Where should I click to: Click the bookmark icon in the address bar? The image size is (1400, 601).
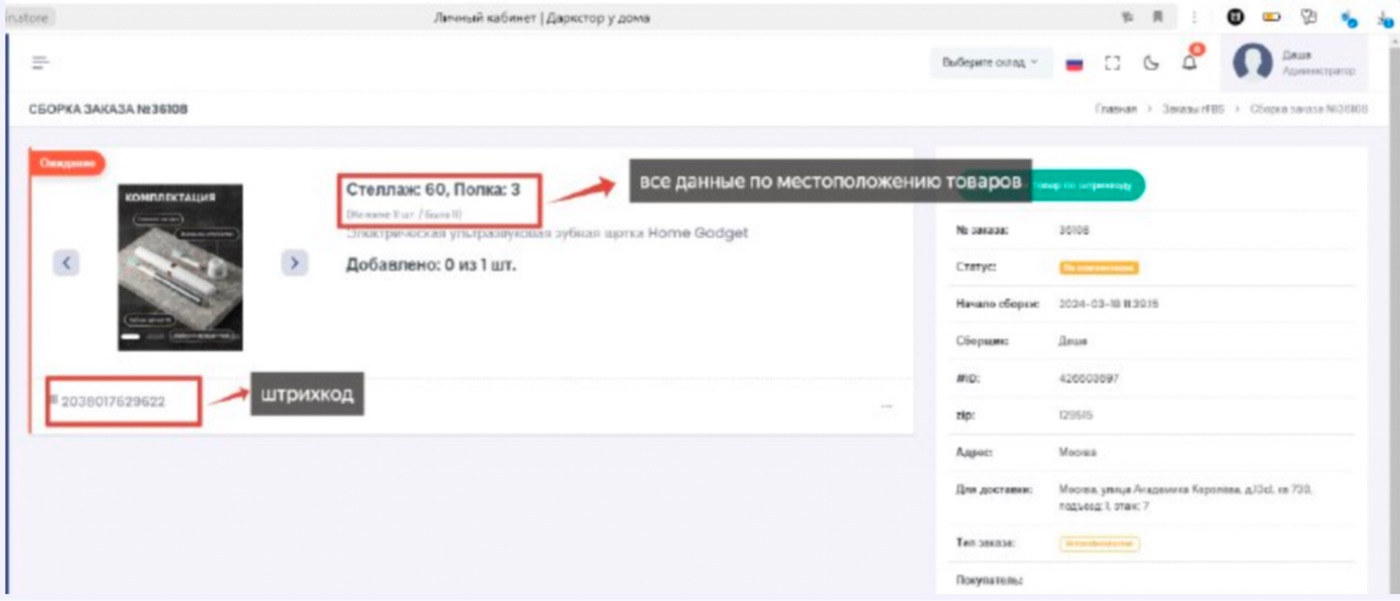tap(1158, 17)
